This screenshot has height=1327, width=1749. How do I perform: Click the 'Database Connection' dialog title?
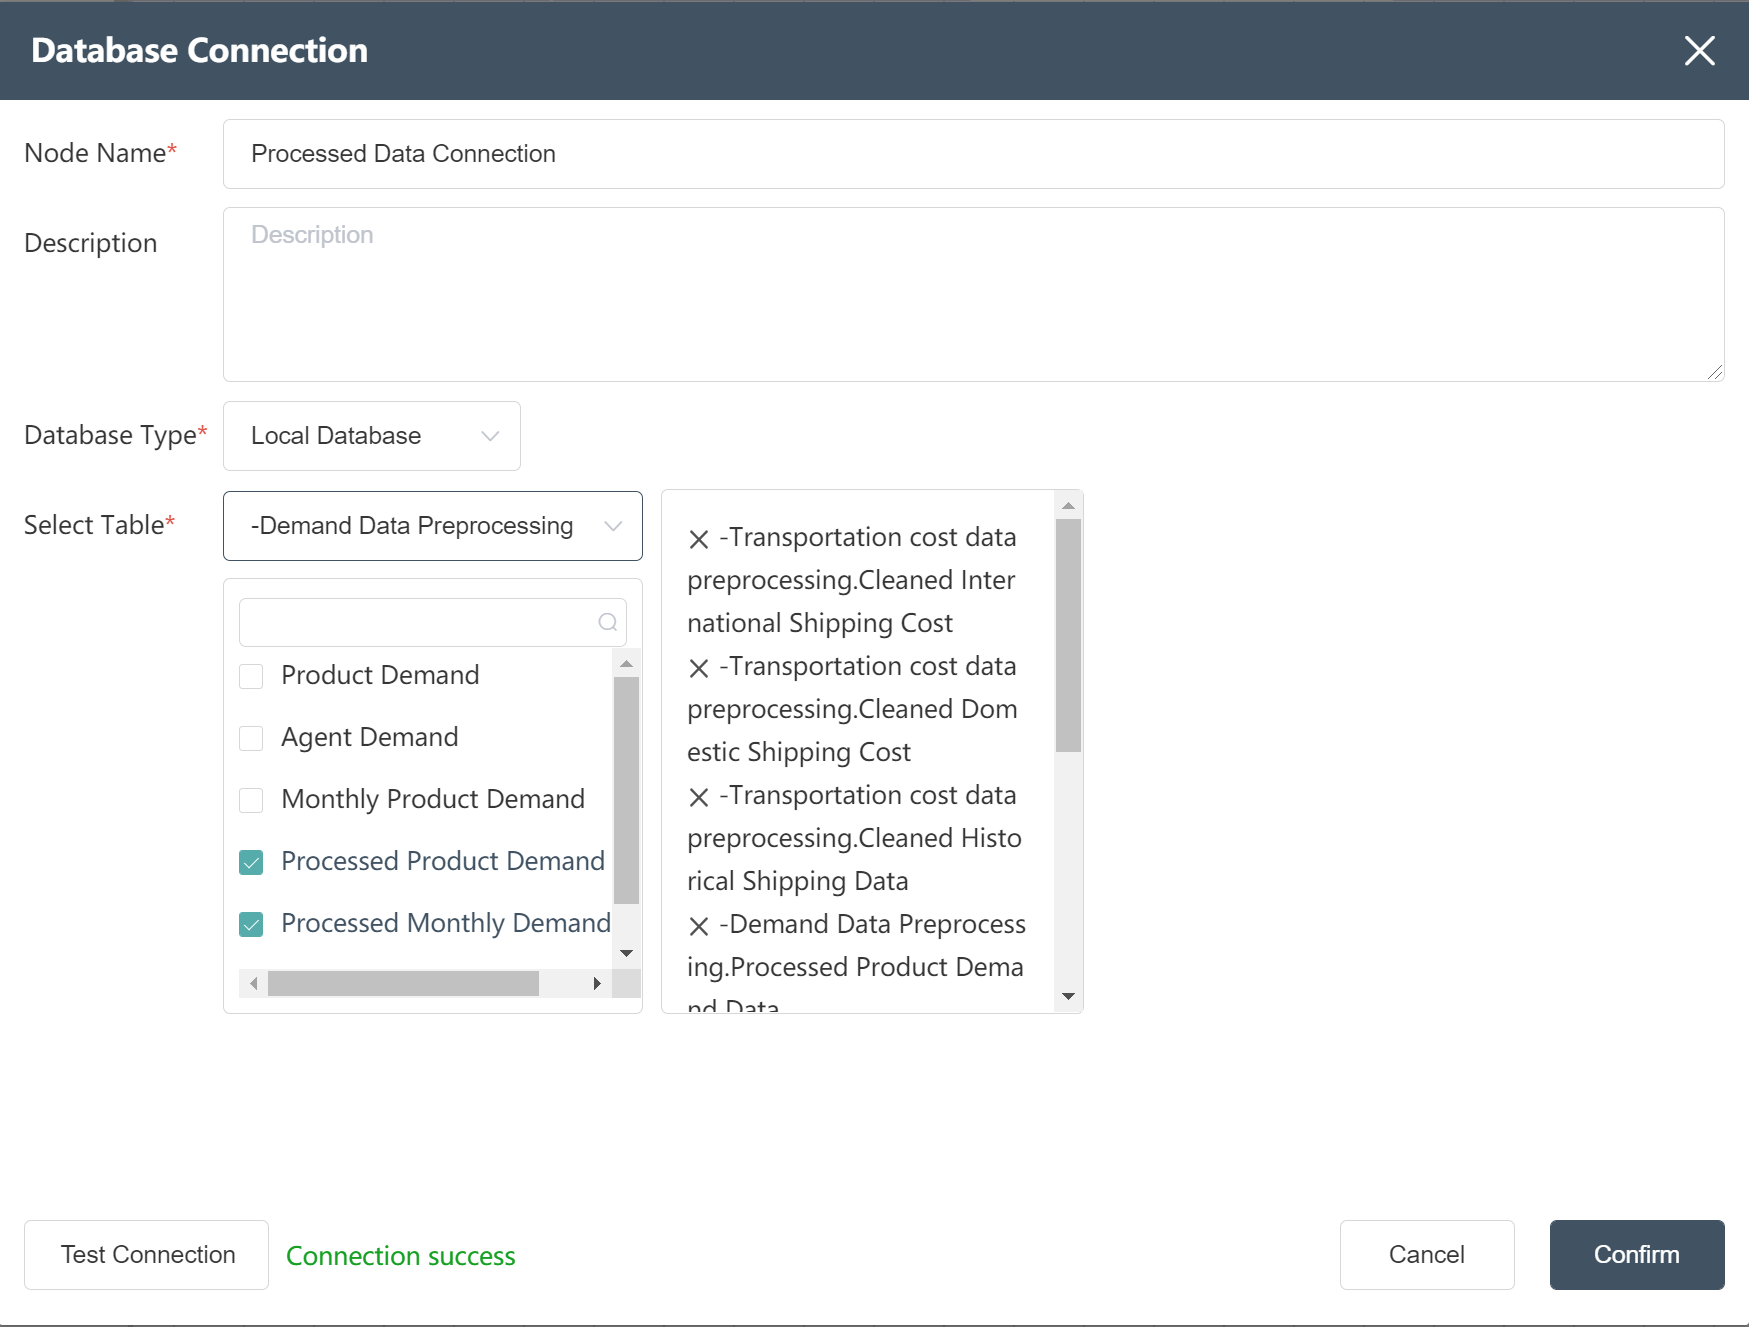(x=200, y=51)
